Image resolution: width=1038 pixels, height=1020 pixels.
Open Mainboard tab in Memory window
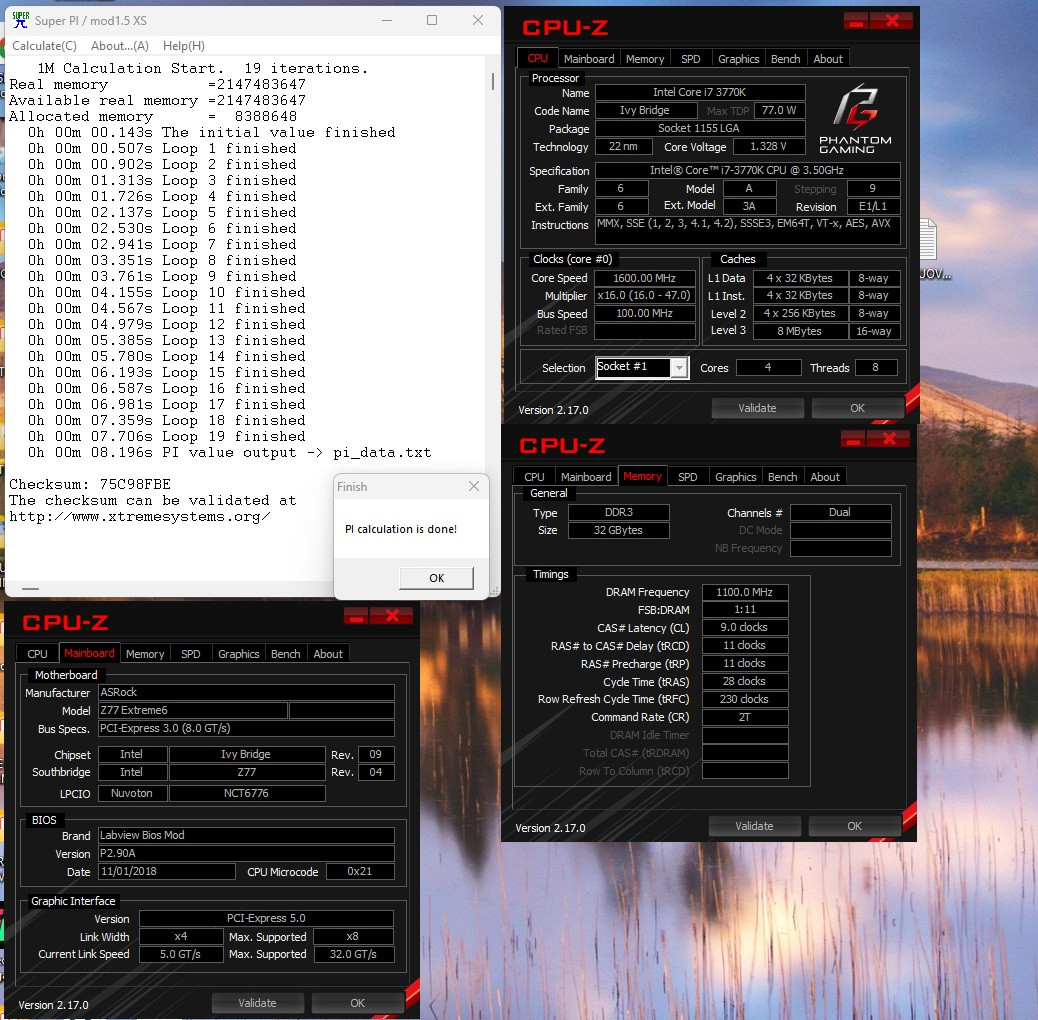pyautogui.click(x=586, y=477)
